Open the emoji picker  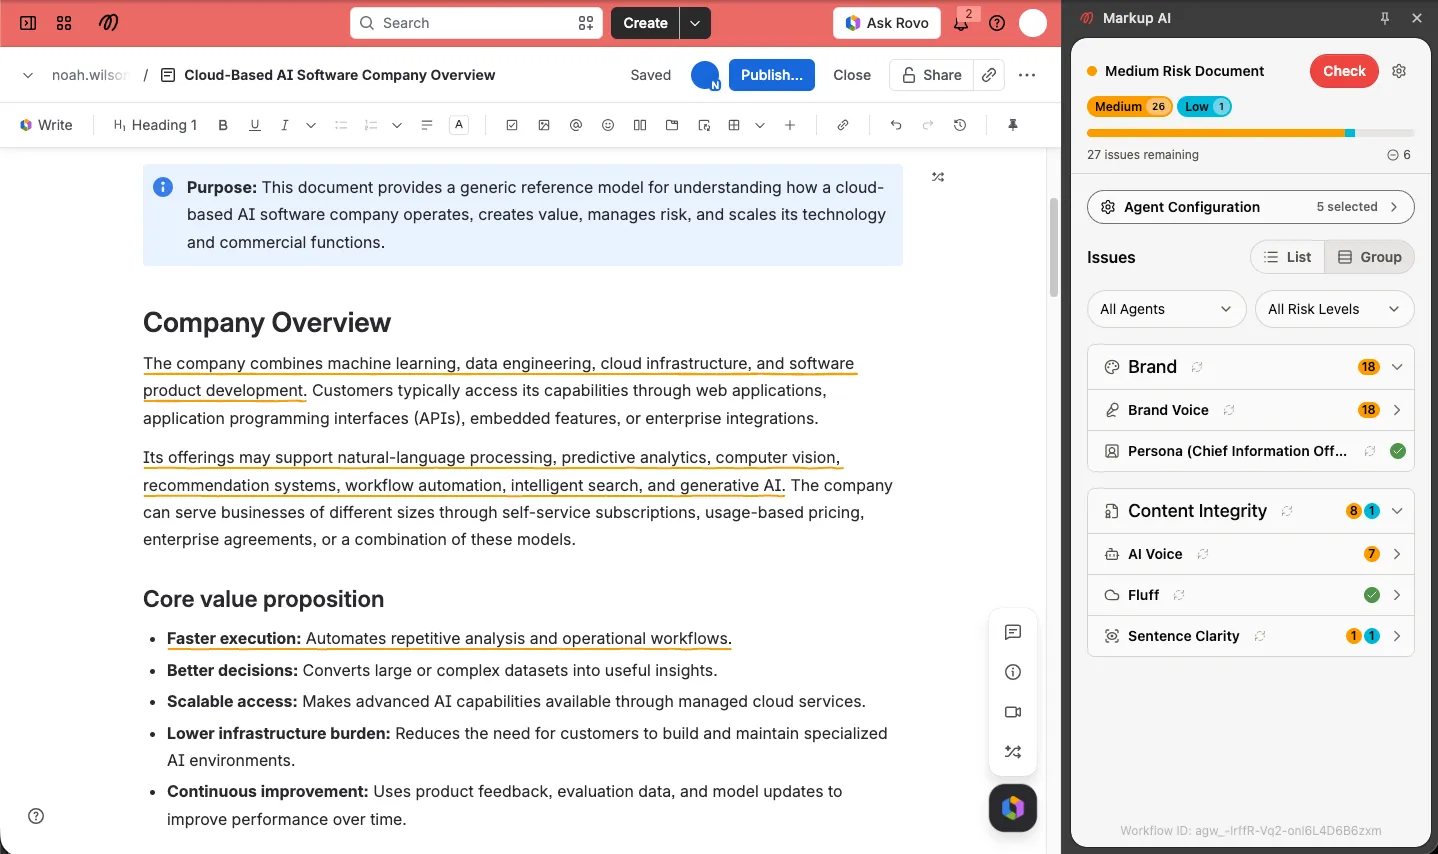[x=608, y=125]
